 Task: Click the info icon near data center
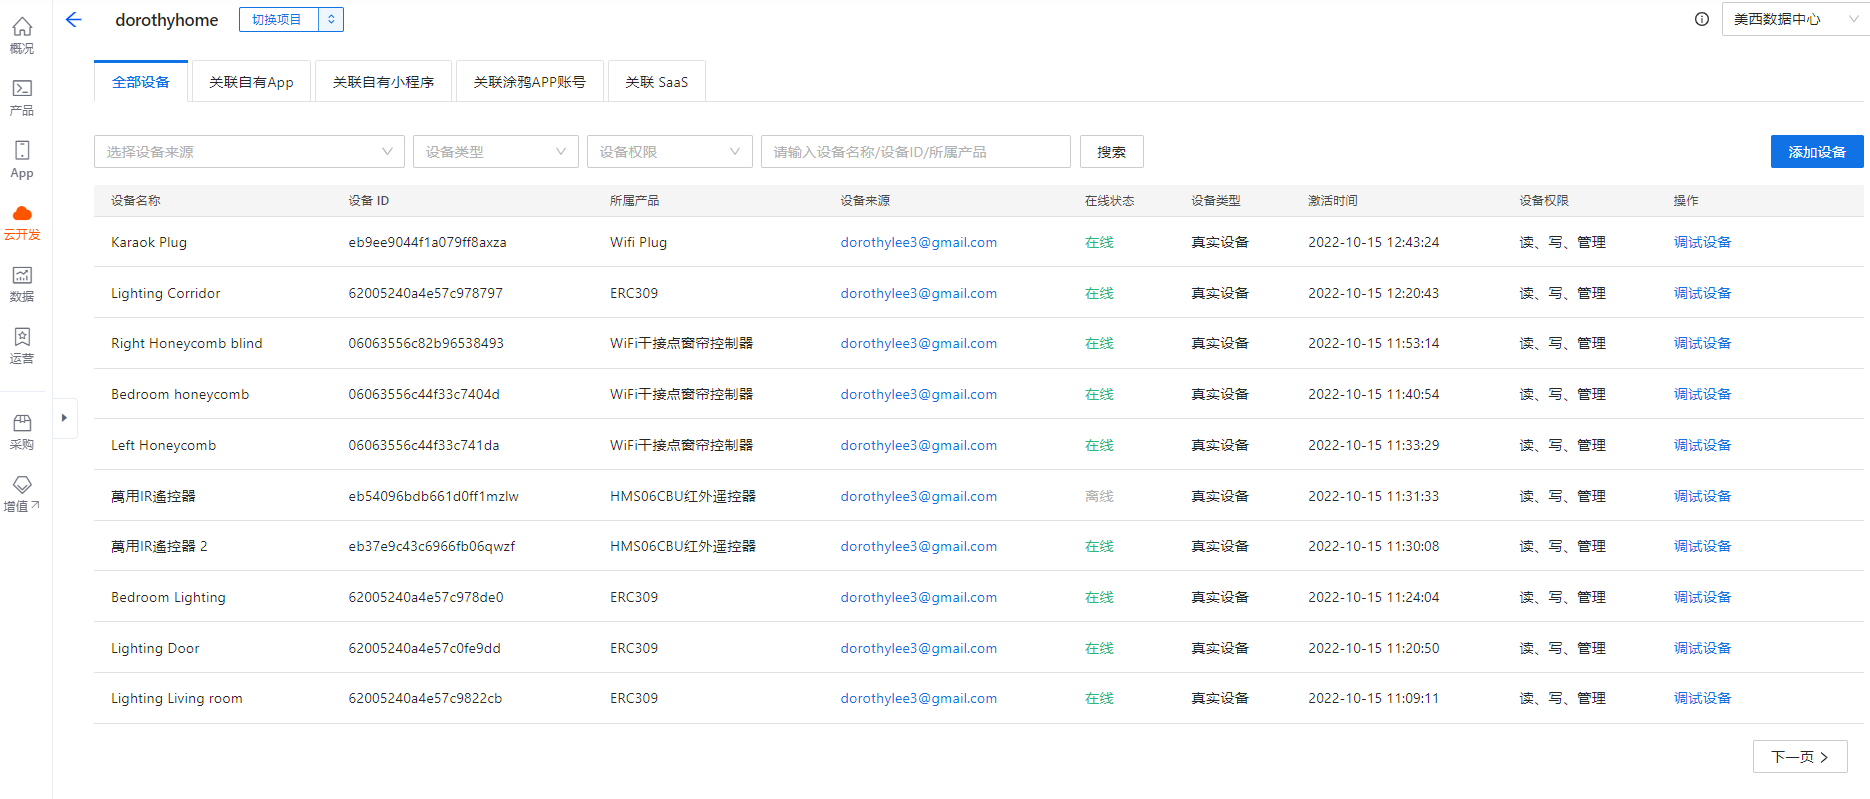(1702, 19)
